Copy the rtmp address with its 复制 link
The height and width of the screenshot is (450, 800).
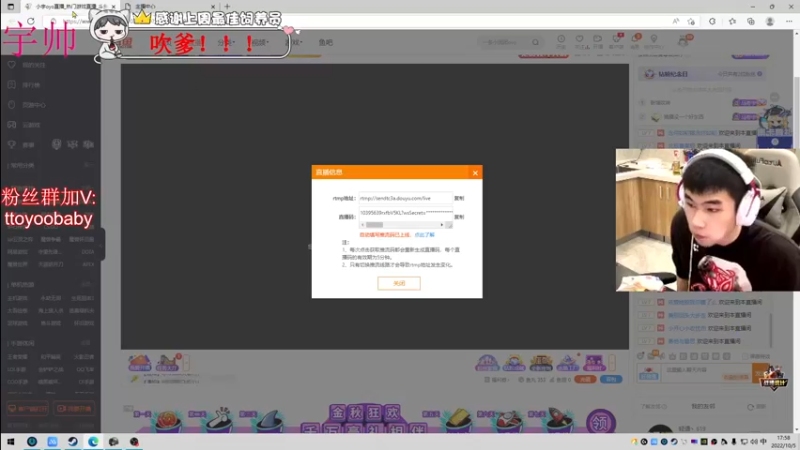(x=459, y=198)
